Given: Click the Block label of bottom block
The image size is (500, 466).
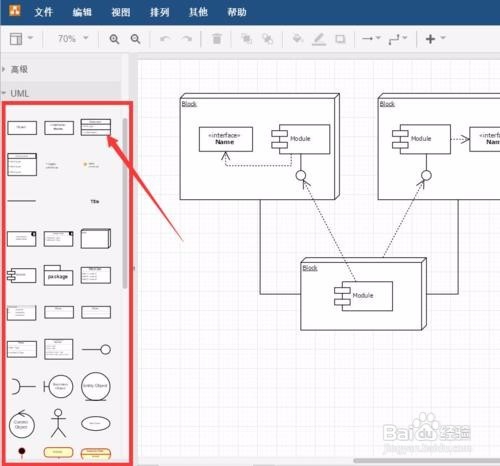Looking at the screenshot, I should tap(310, 268).
